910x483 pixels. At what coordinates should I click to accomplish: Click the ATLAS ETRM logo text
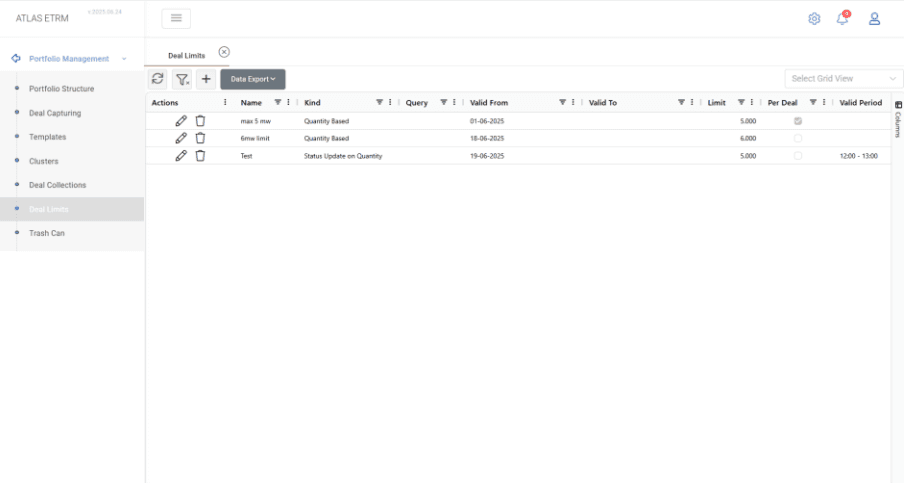click(x=42, y=19)
